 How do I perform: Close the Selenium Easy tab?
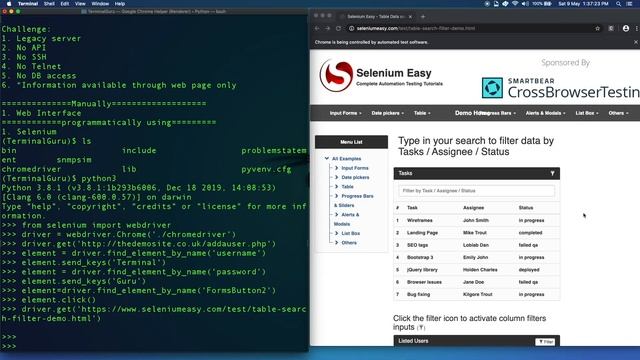click(x=410, y=17)
